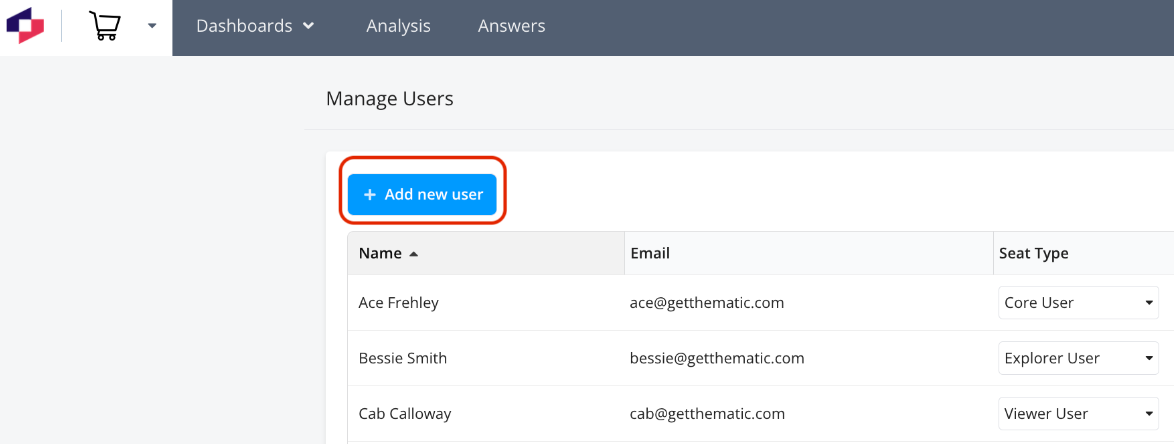Click the Email column header
The width and height of the screenshot is (1174, 444).
[809, 253]
